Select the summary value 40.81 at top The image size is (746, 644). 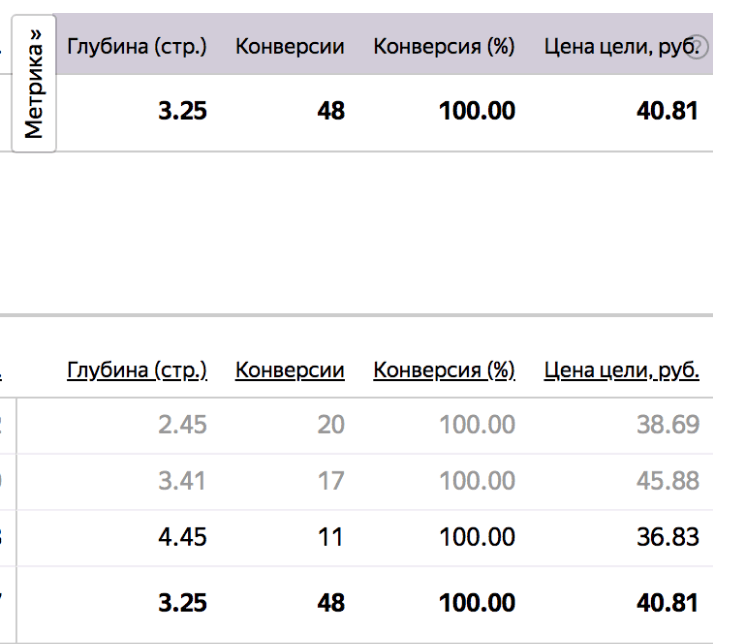coord(667,111)
